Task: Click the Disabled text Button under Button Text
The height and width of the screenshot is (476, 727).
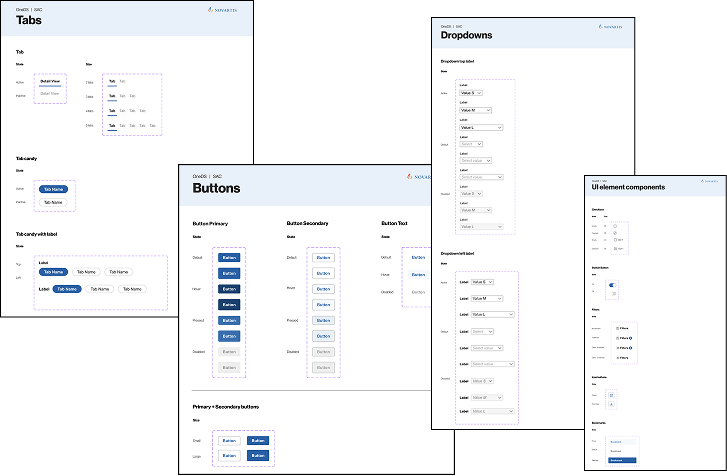Action: (418, 292)
